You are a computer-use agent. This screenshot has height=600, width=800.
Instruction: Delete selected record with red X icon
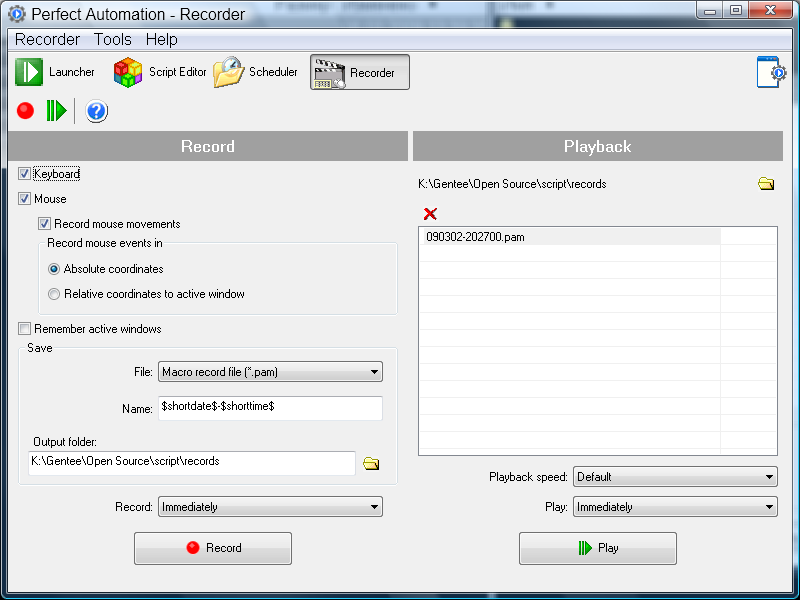[430, 214]
